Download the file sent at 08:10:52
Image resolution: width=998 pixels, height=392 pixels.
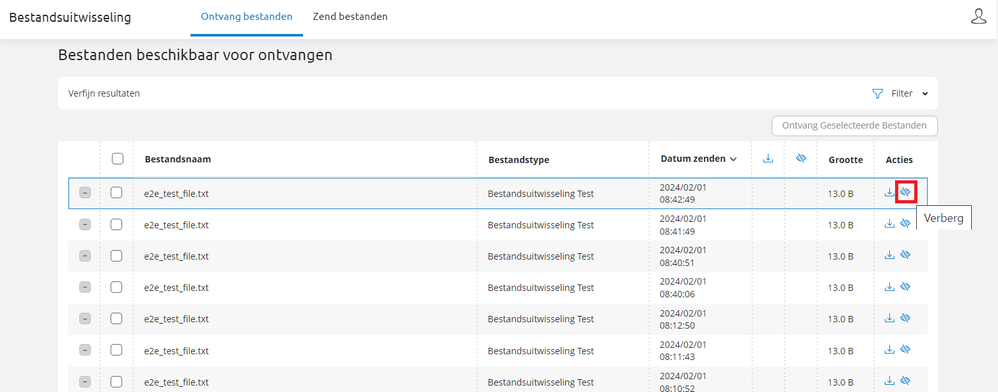point(890,381)
